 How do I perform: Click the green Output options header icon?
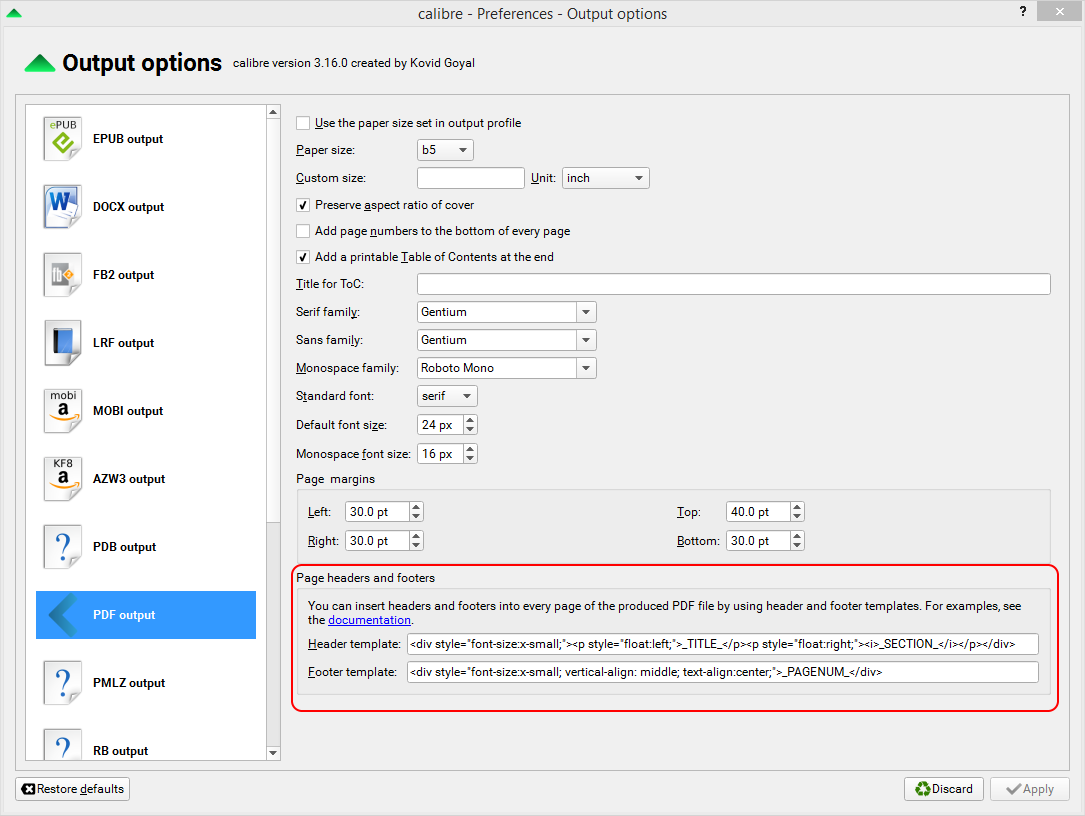click(x=39, y=63)
